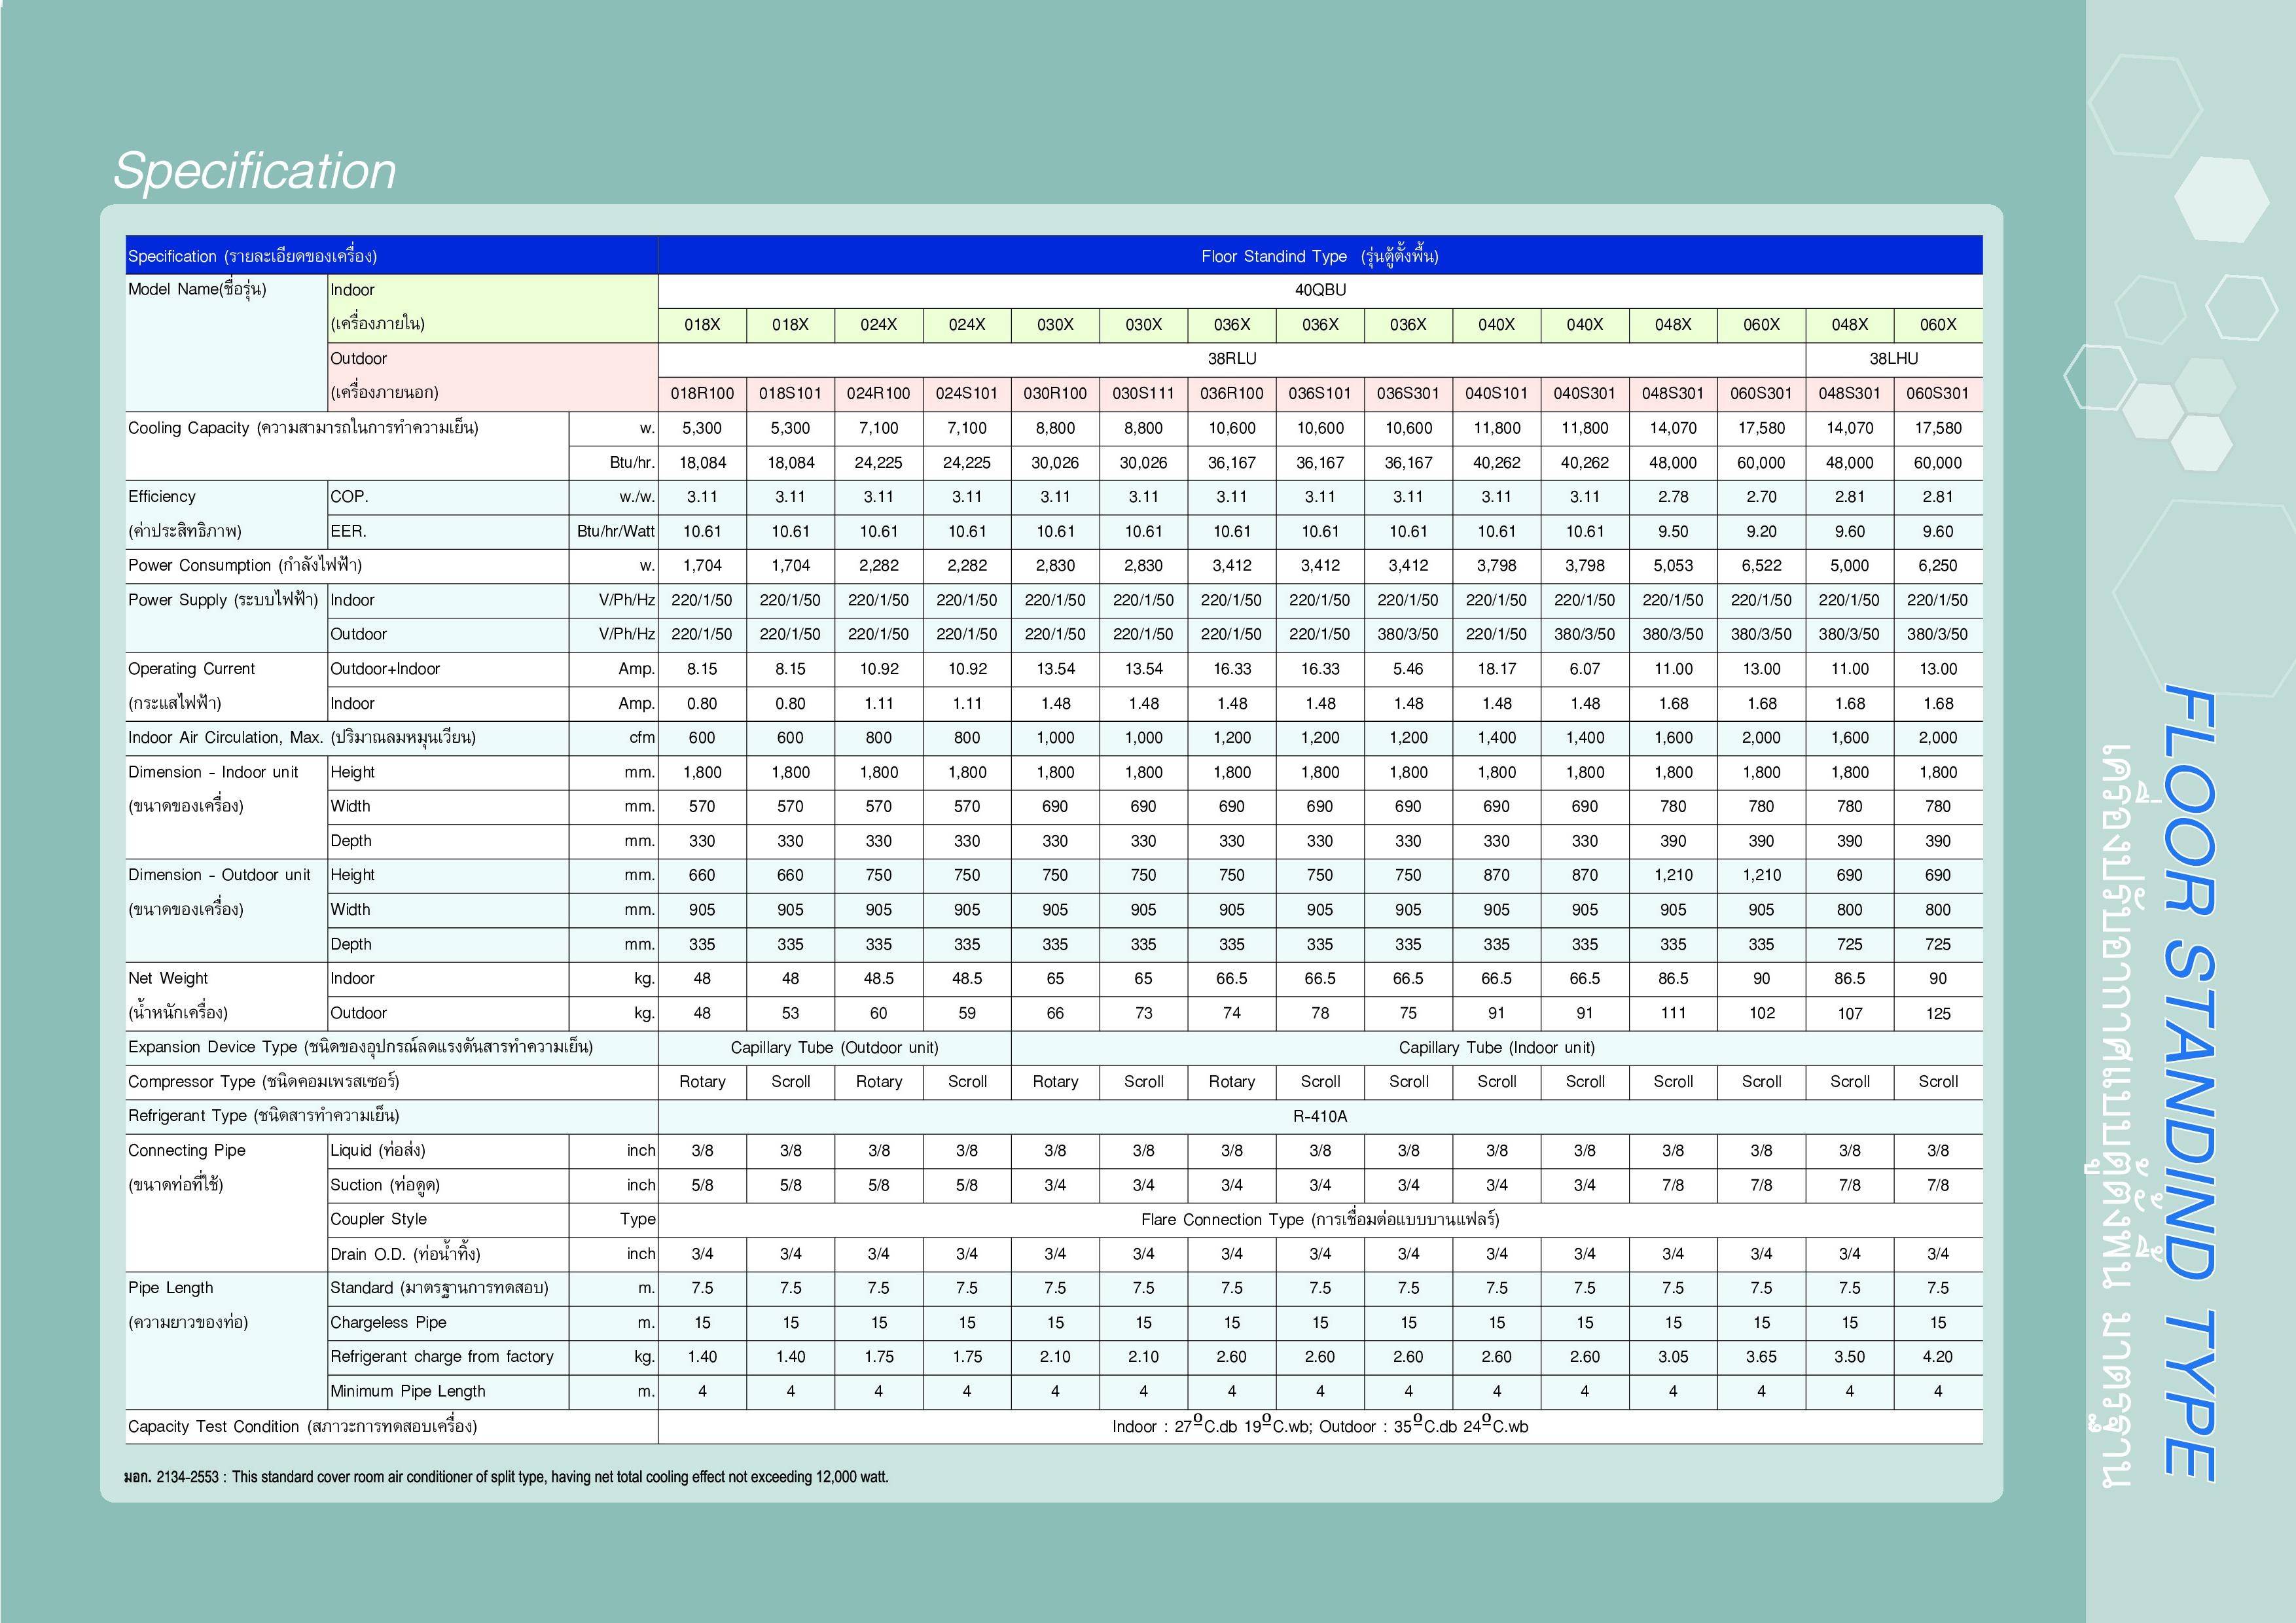Click the Flare Connection Type cell
The image size is (2296, 1623).
1319,1219
